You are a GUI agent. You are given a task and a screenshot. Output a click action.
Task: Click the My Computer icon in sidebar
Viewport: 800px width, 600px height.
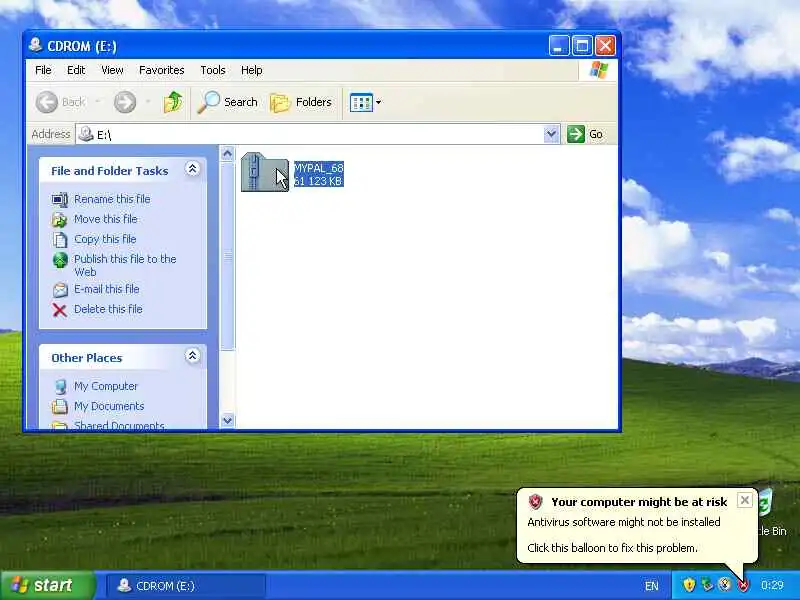tap(60, 387)
